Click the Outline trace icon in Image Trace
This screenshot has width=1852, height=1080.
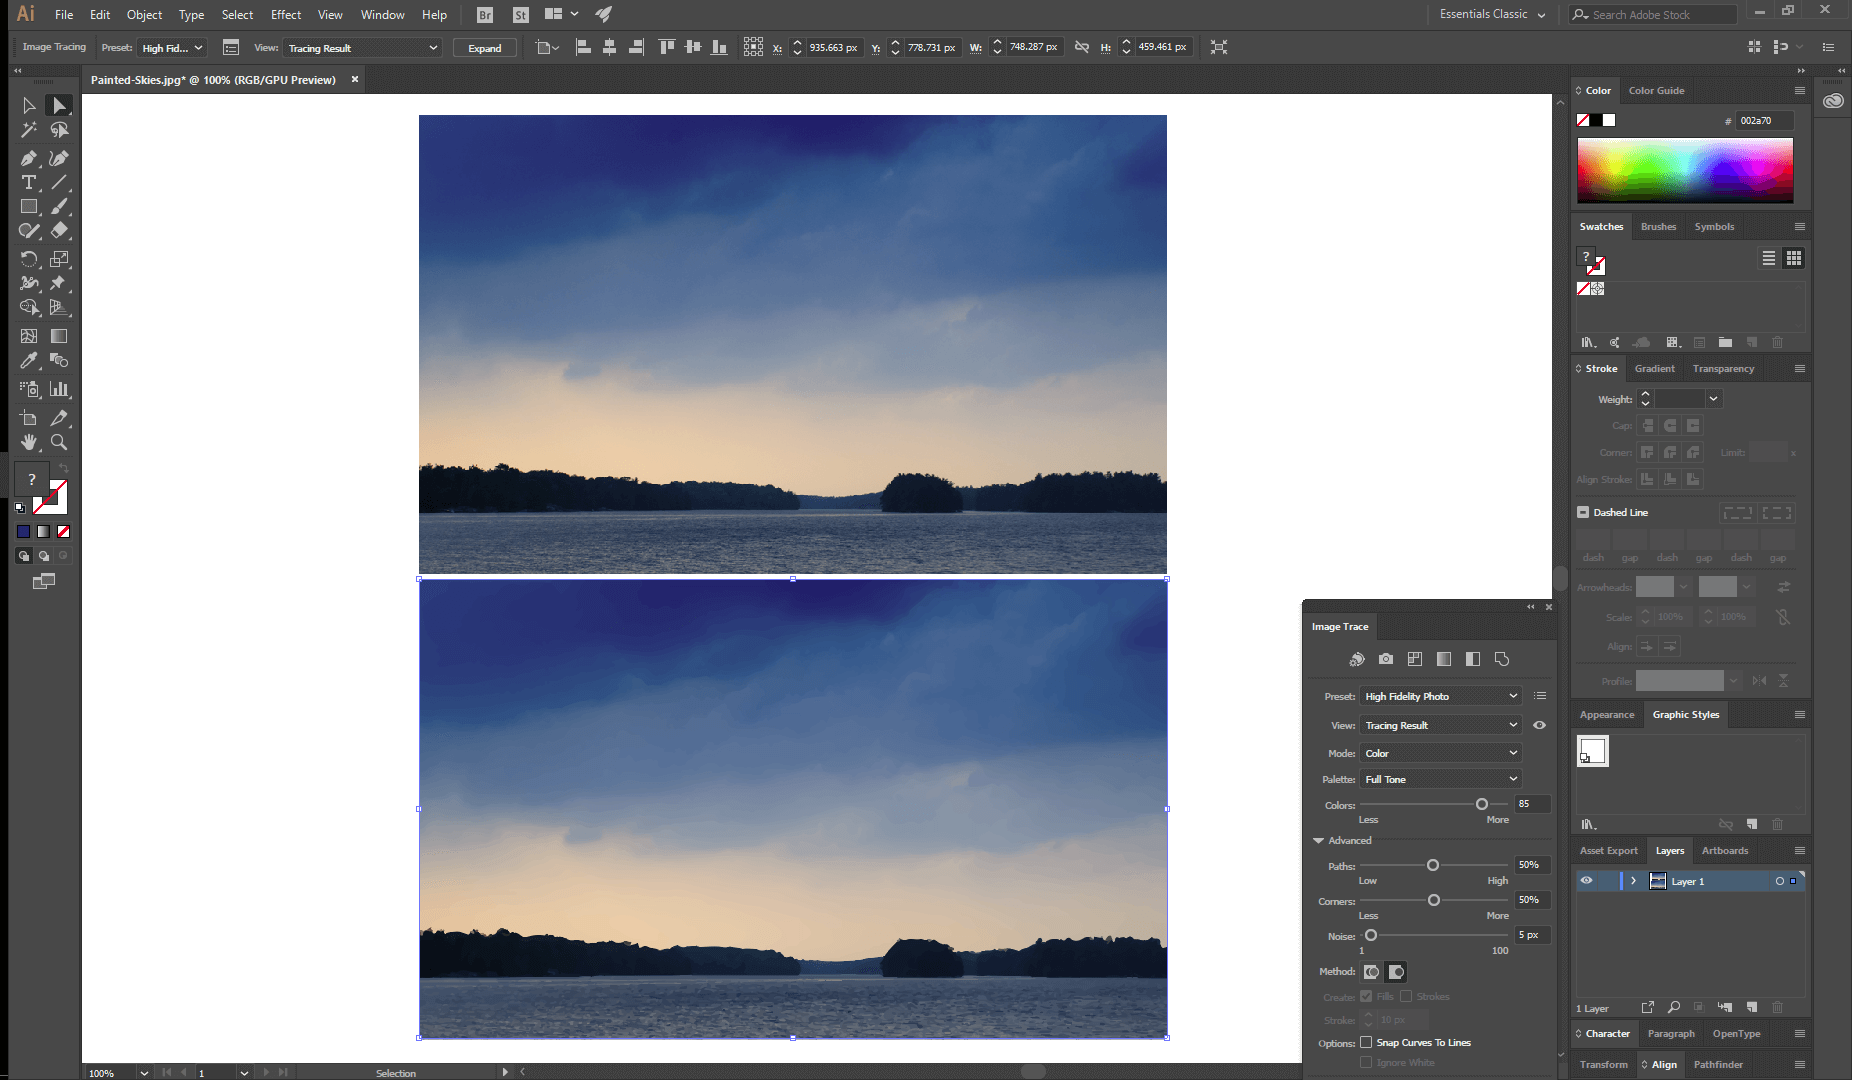click(1503, 658)
